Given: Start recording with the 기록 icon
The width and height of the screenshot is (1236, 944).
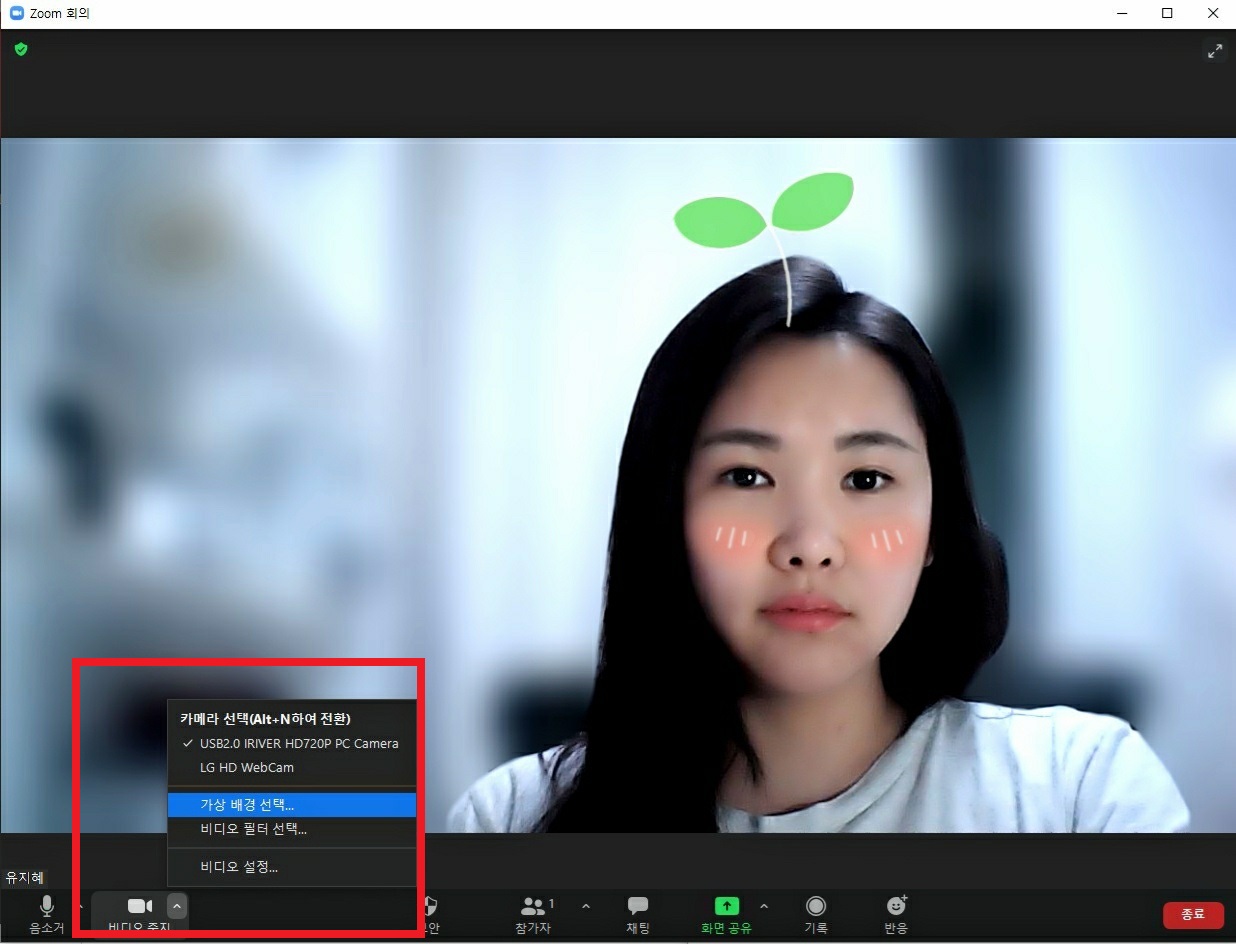Looking at the screenshot, I should [816, 907].
